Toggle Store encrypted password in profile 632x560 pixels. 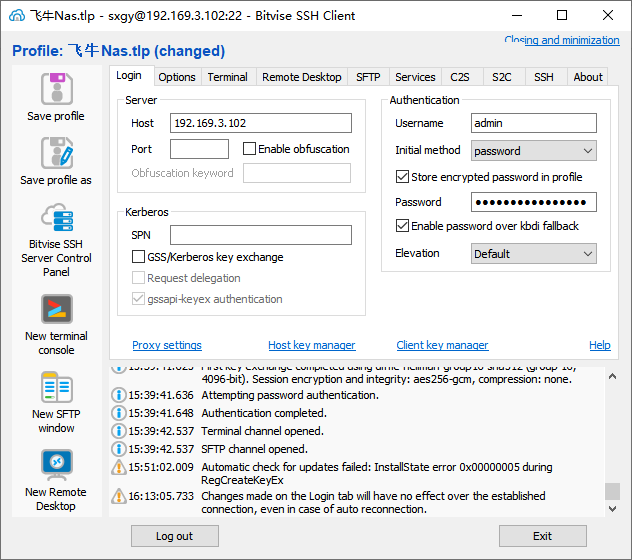(x=402, y=177)
